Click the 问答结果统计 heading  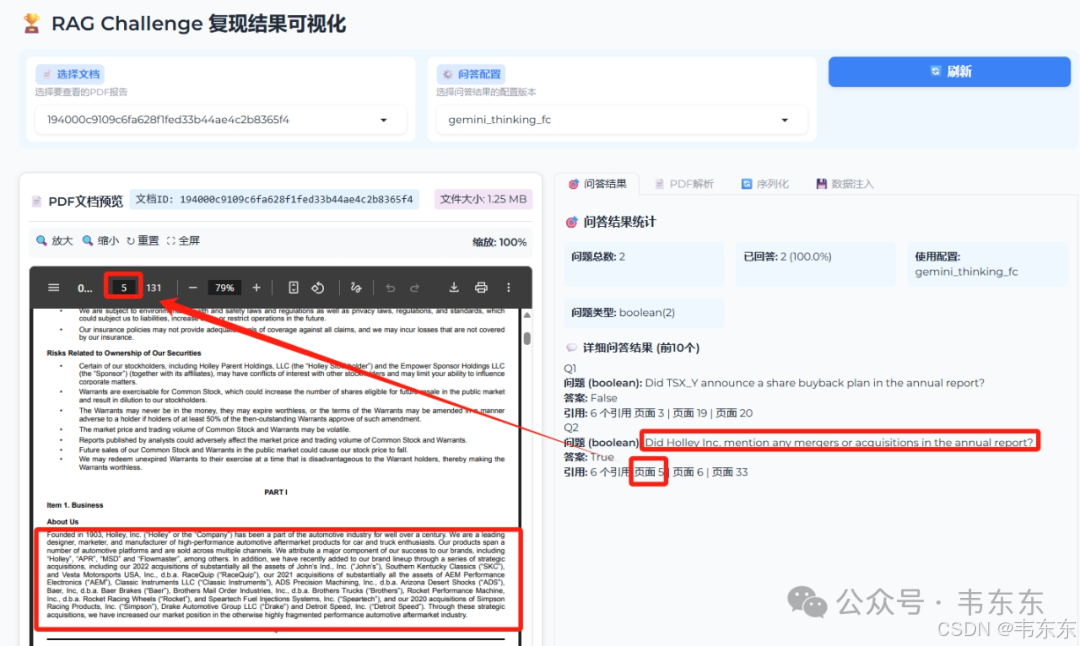(x=620, y=222)
